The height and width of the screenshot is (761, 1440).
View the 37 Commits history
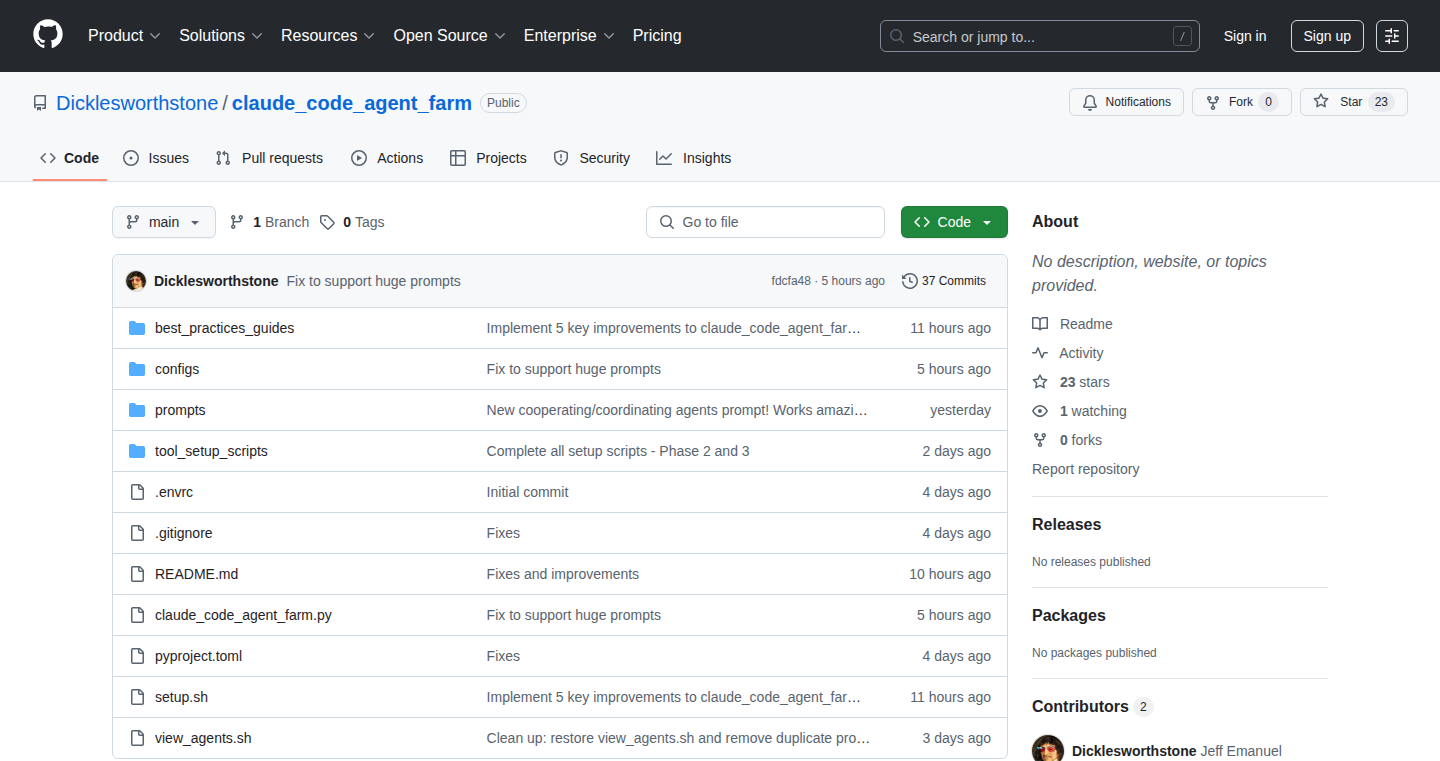click(x=944, y=281)
